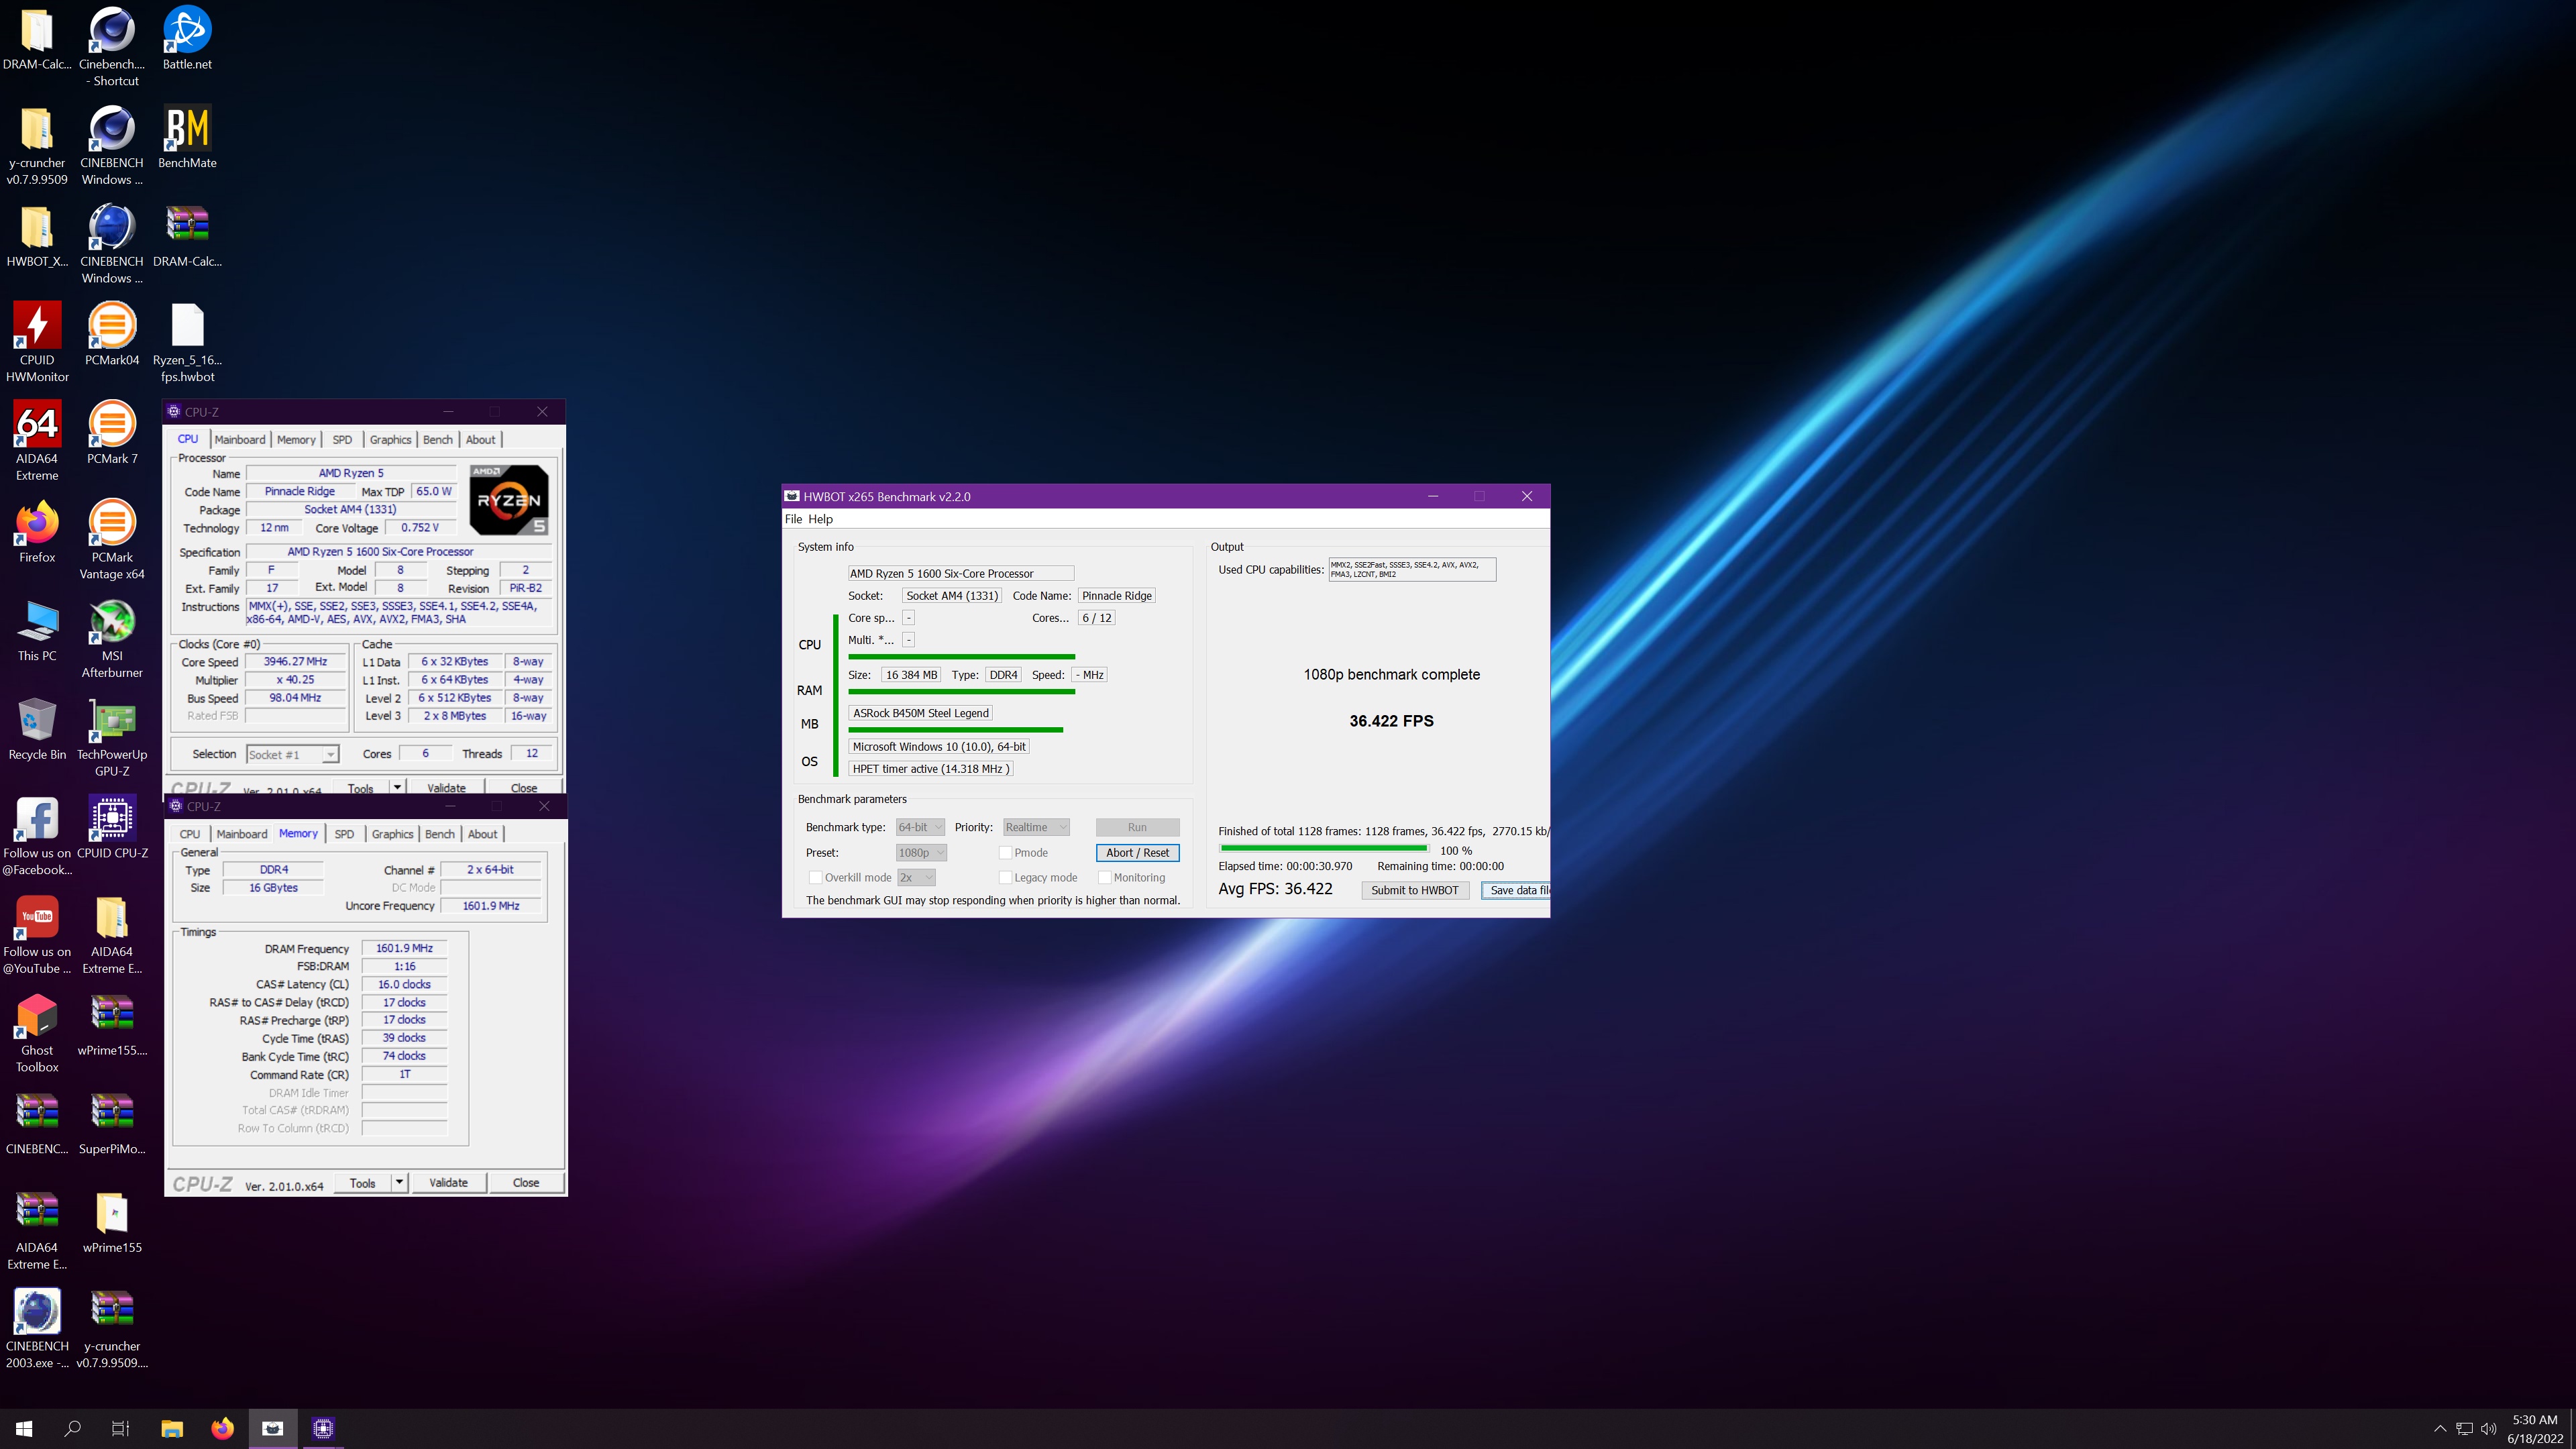Viewport: 2576px width, 1449px height.
Task: Open PCMark 7 desktop shortcut
Action: [112, 433]
